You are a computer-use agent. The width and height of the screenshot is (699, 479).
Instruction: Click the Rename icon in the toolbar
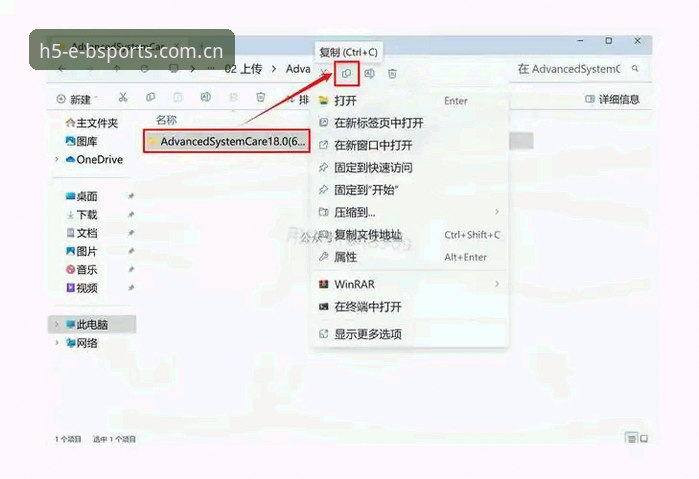coord(206,97)
